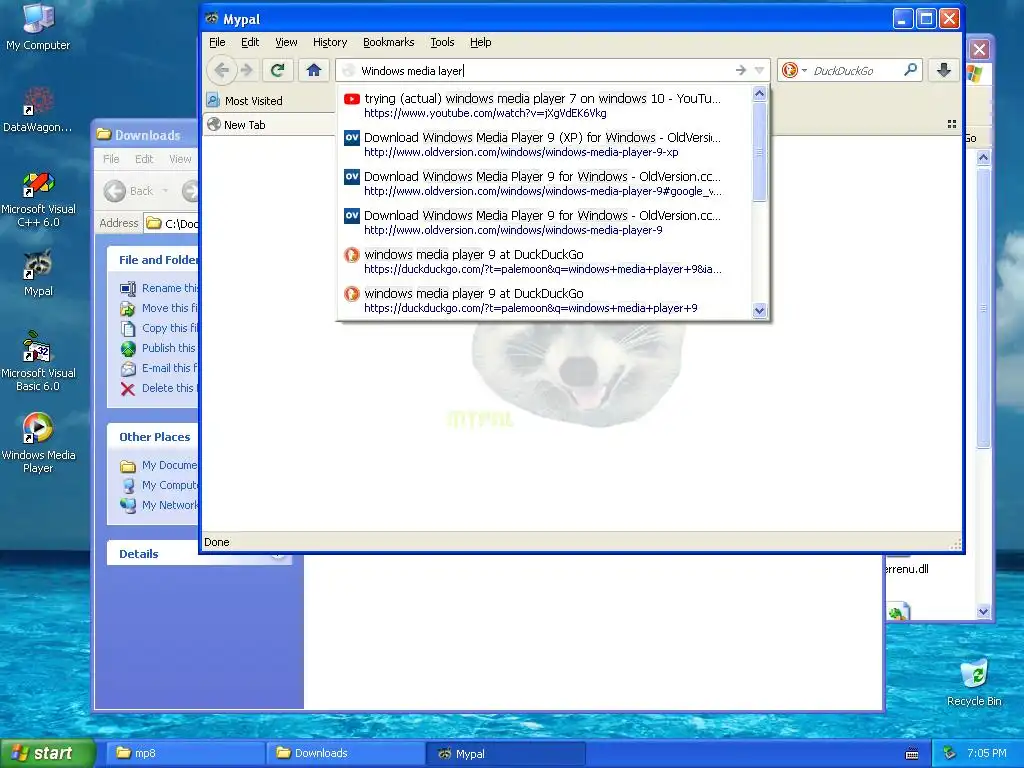
Task: Open the Help menu in Mypal
Action: click(x=481, y=42)
